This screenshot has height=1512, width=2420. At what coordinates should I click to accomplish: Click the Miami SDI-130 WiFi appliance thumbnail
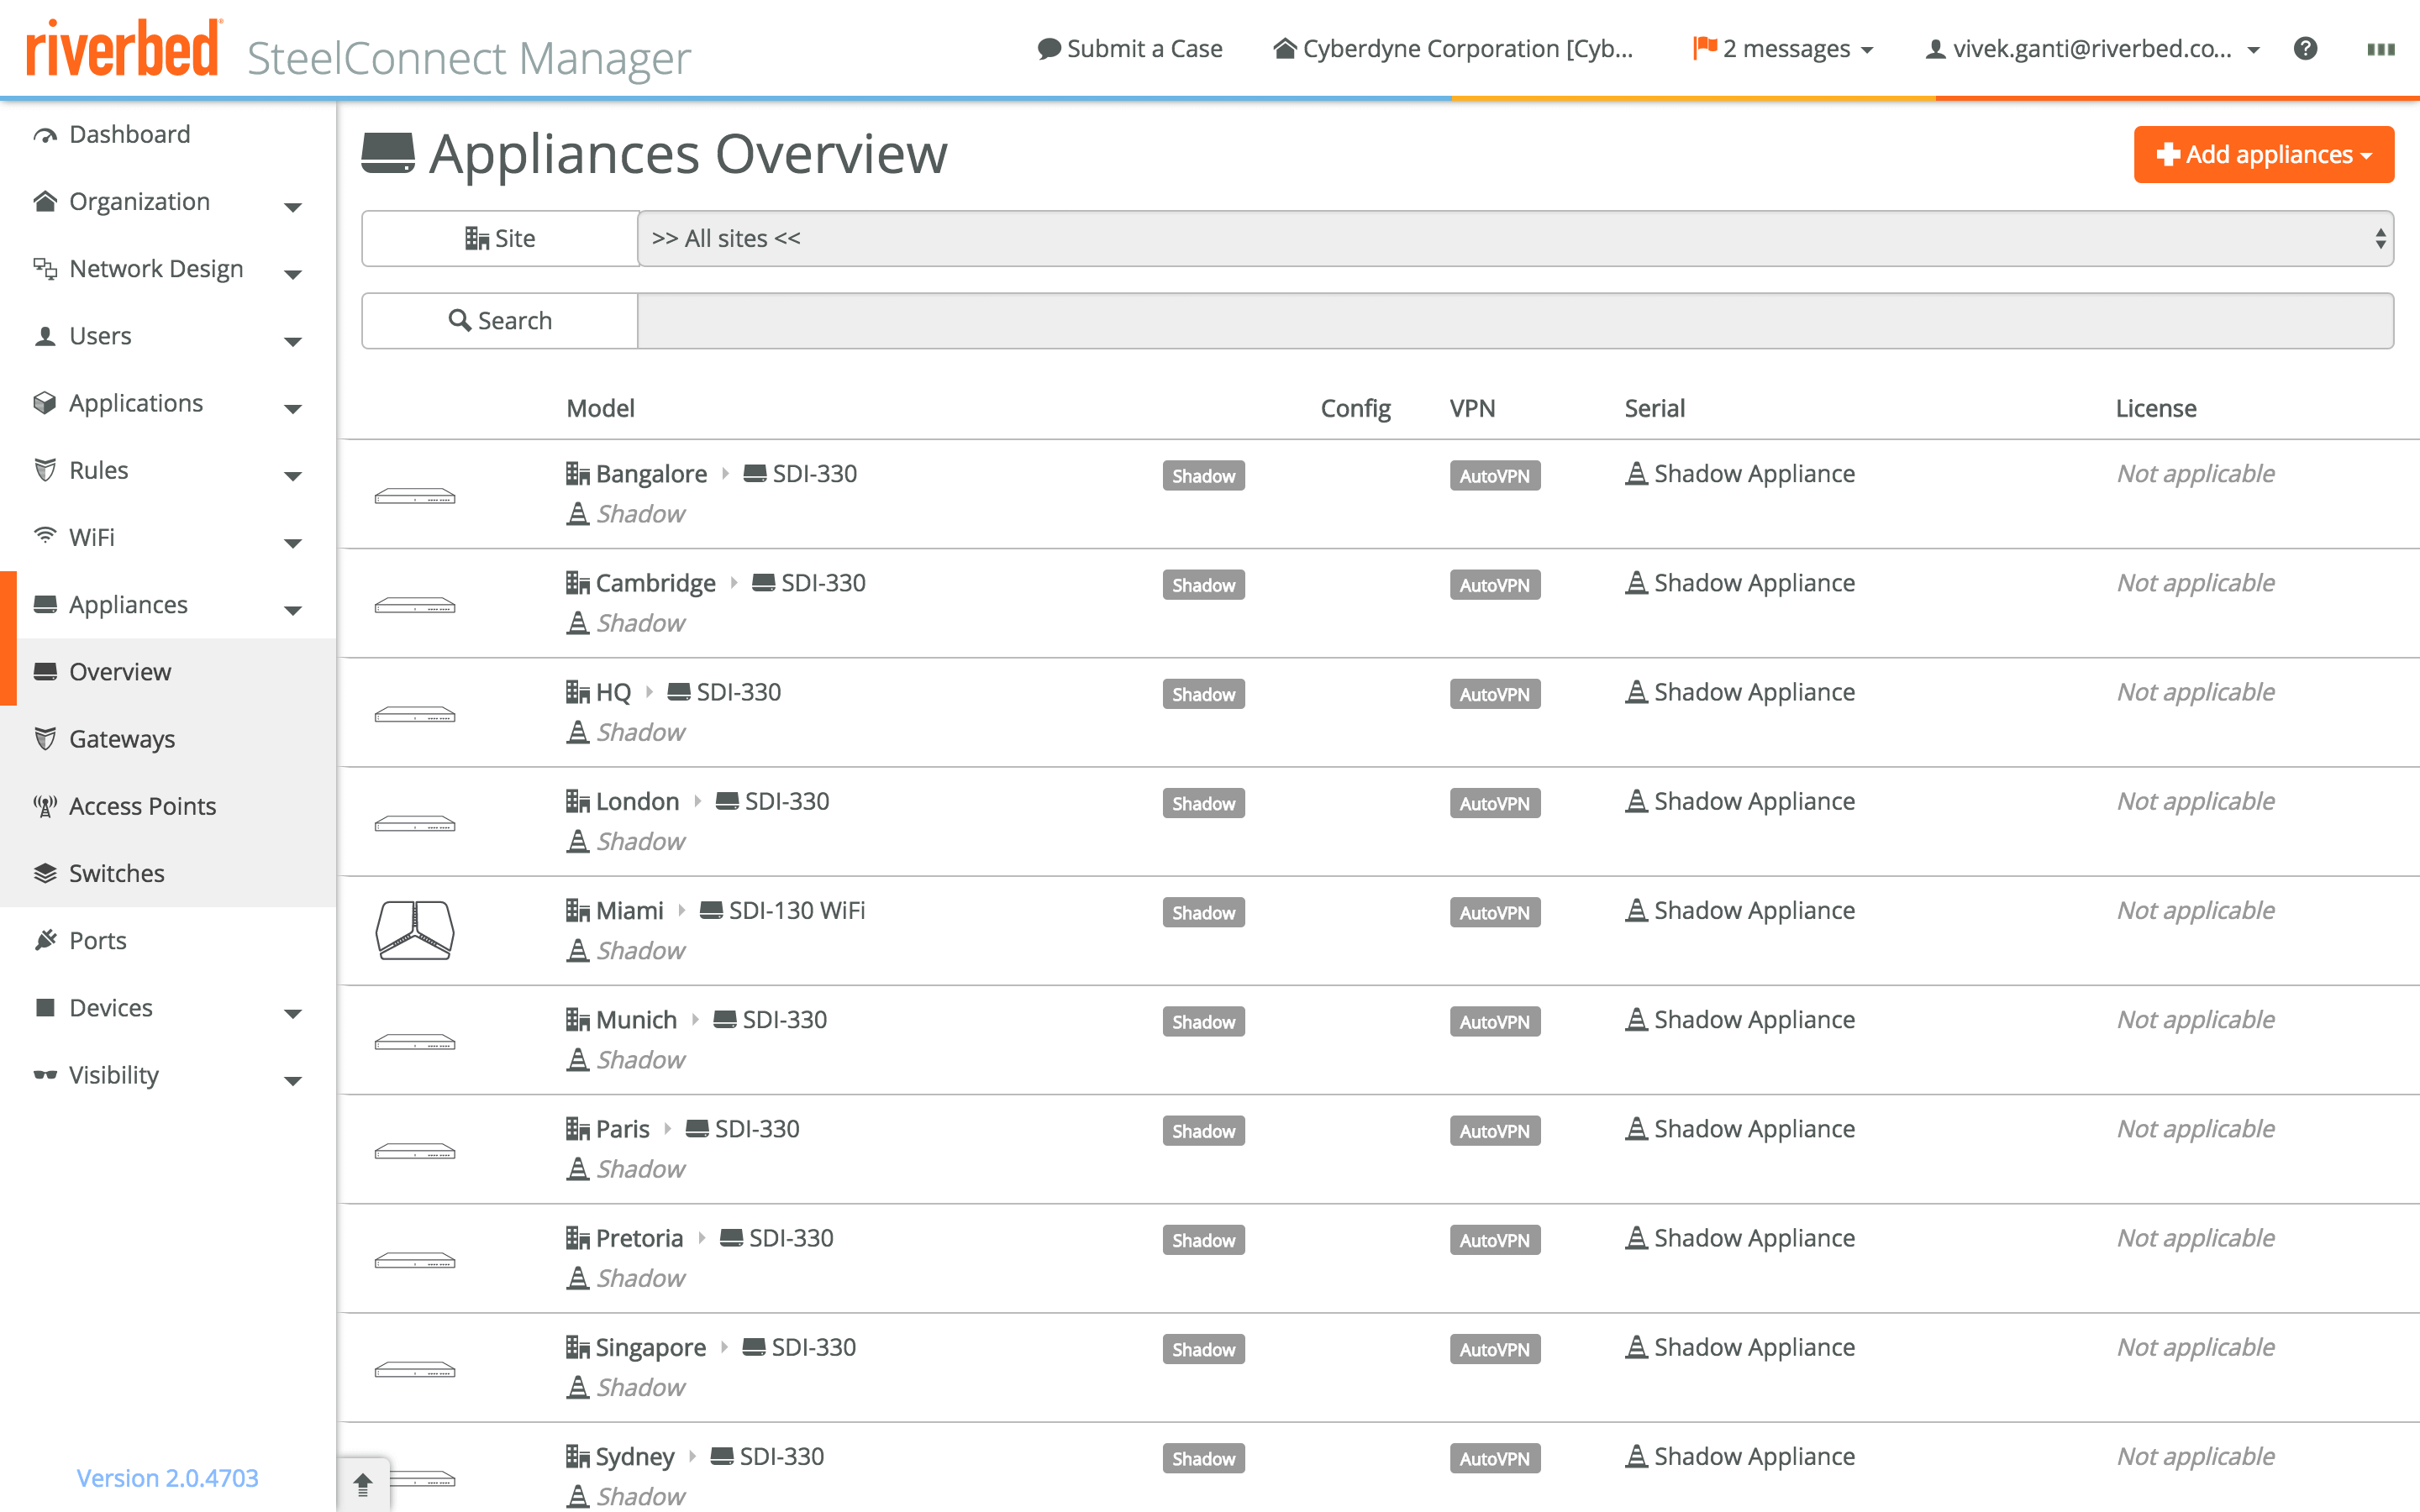point(415,929)
